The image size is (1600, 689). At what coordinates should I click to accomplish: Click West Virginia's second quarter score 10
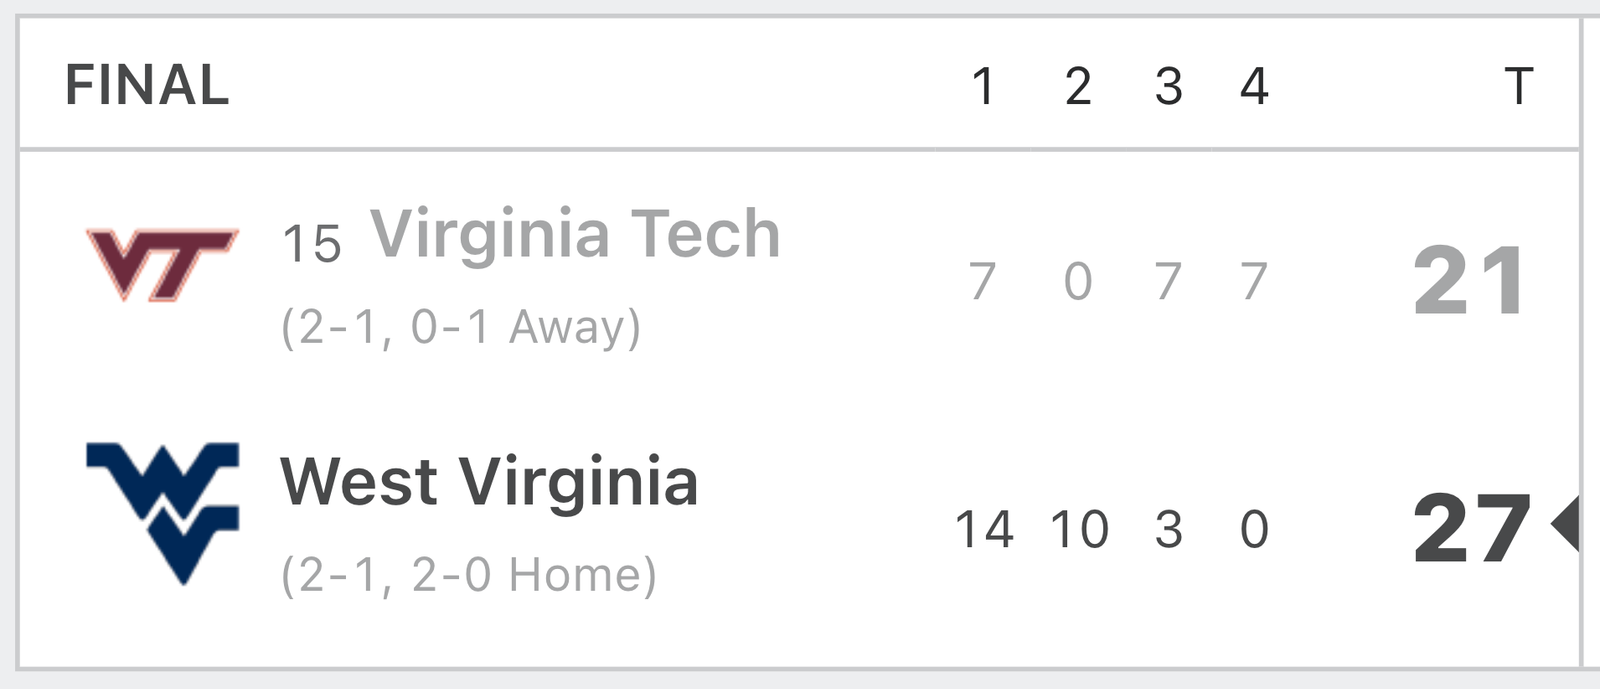(x=1079, y=529)
